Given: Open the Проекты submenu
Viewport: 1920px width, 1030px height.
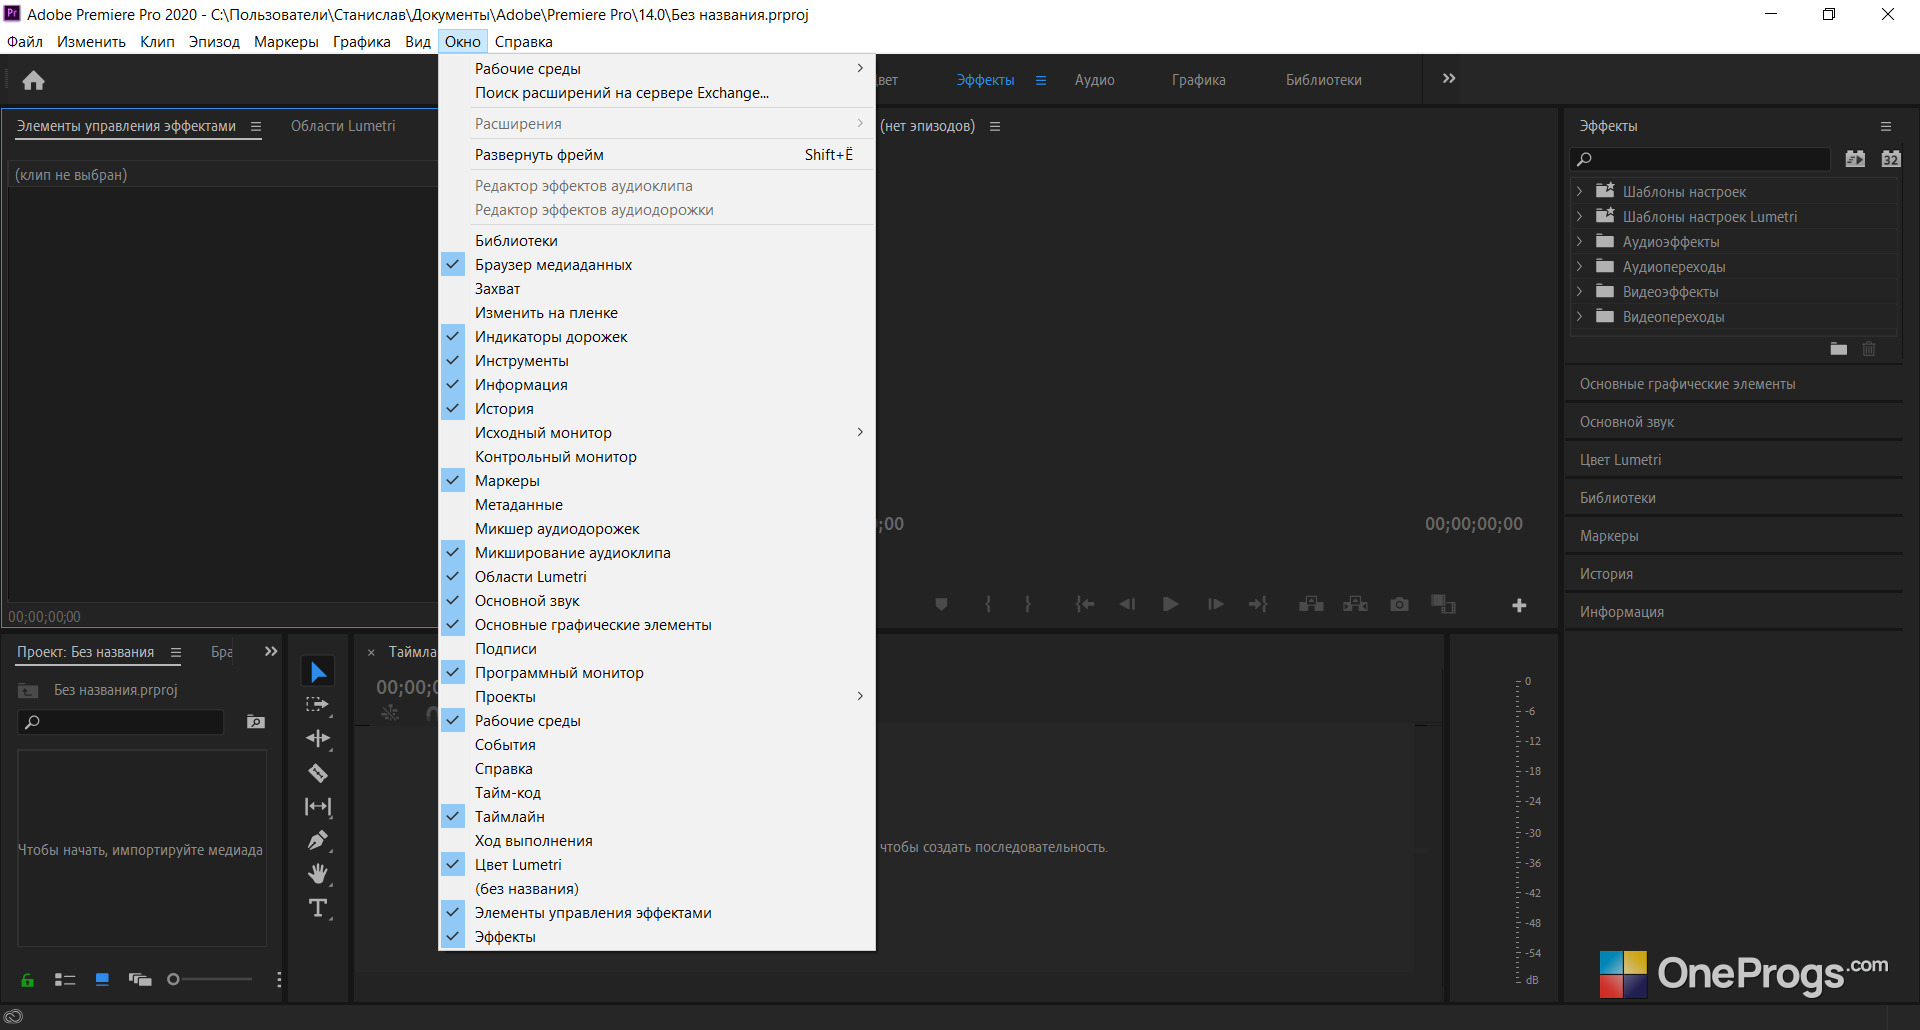Looking at the screenshot, I should [656, 697].
